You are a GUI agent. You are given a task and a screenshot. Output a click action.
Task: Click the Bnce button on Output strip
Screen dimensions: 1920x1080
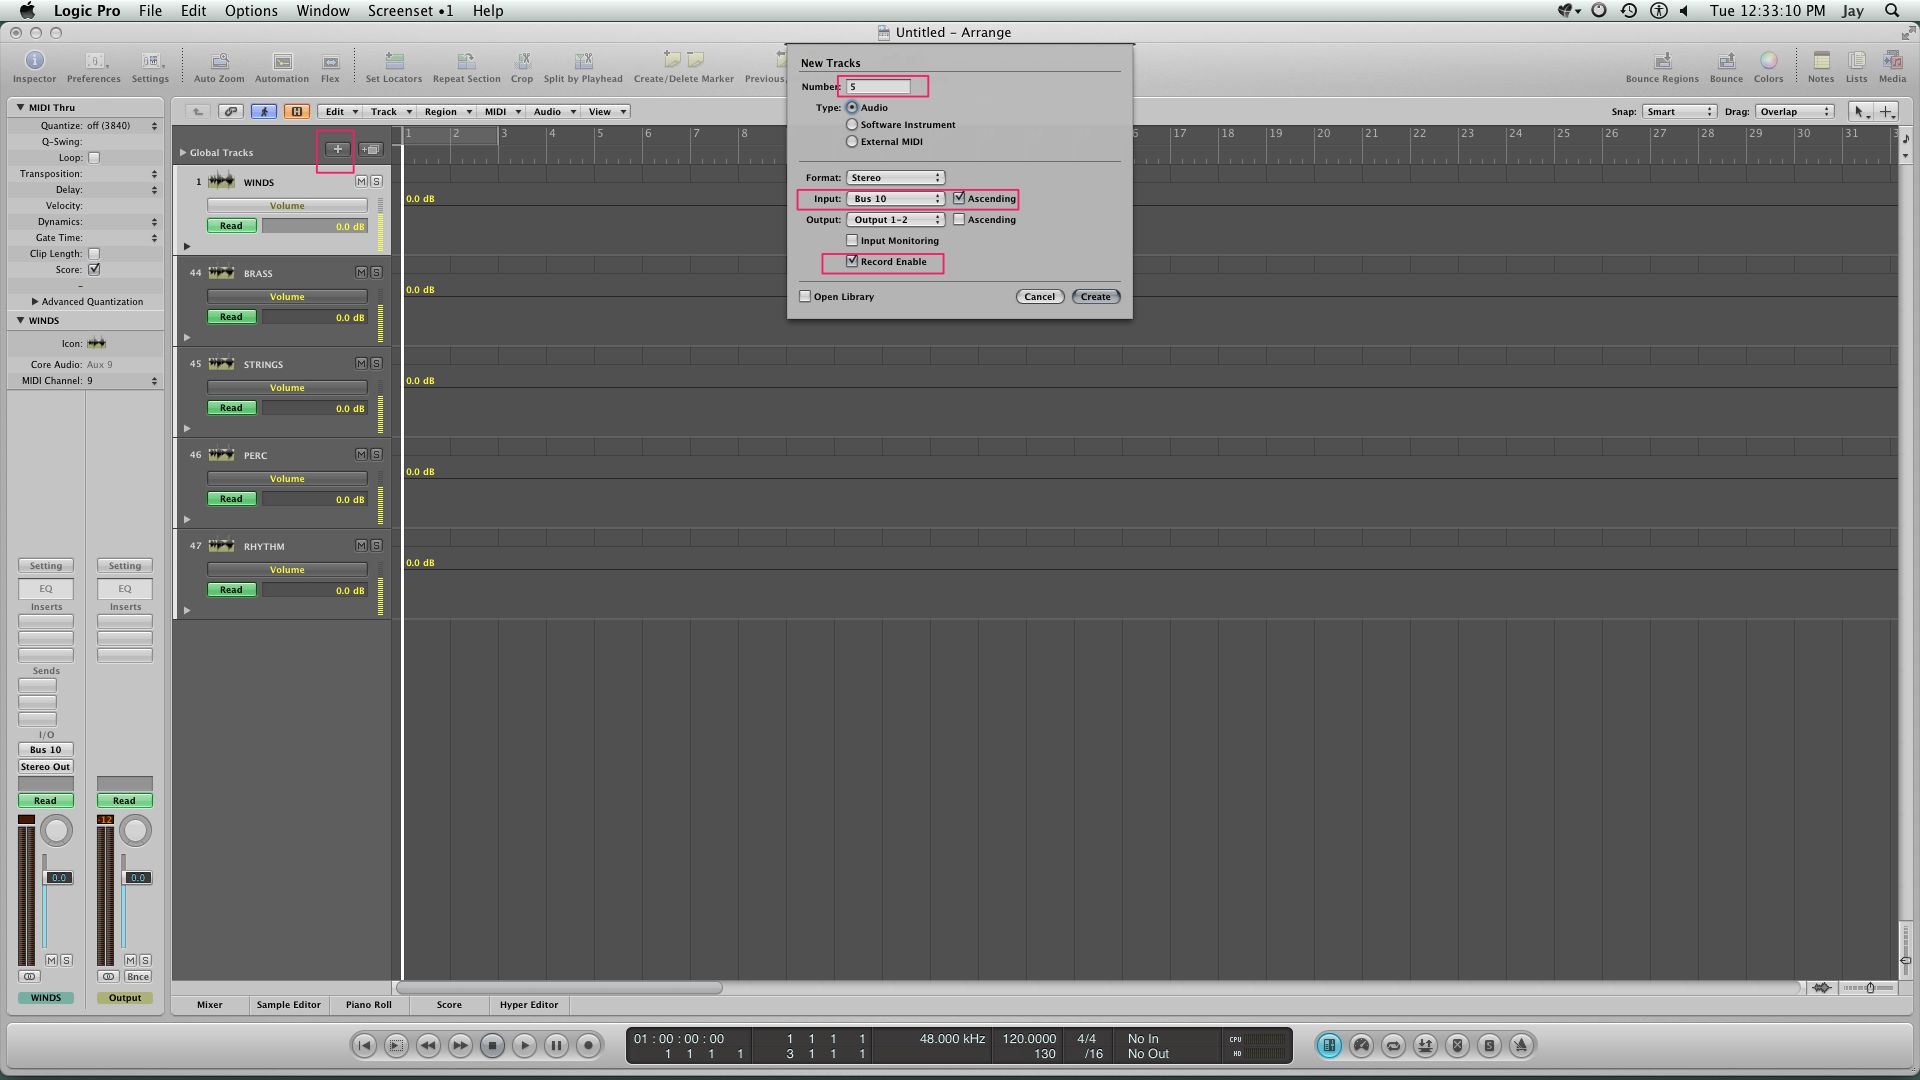pos(138,976)
